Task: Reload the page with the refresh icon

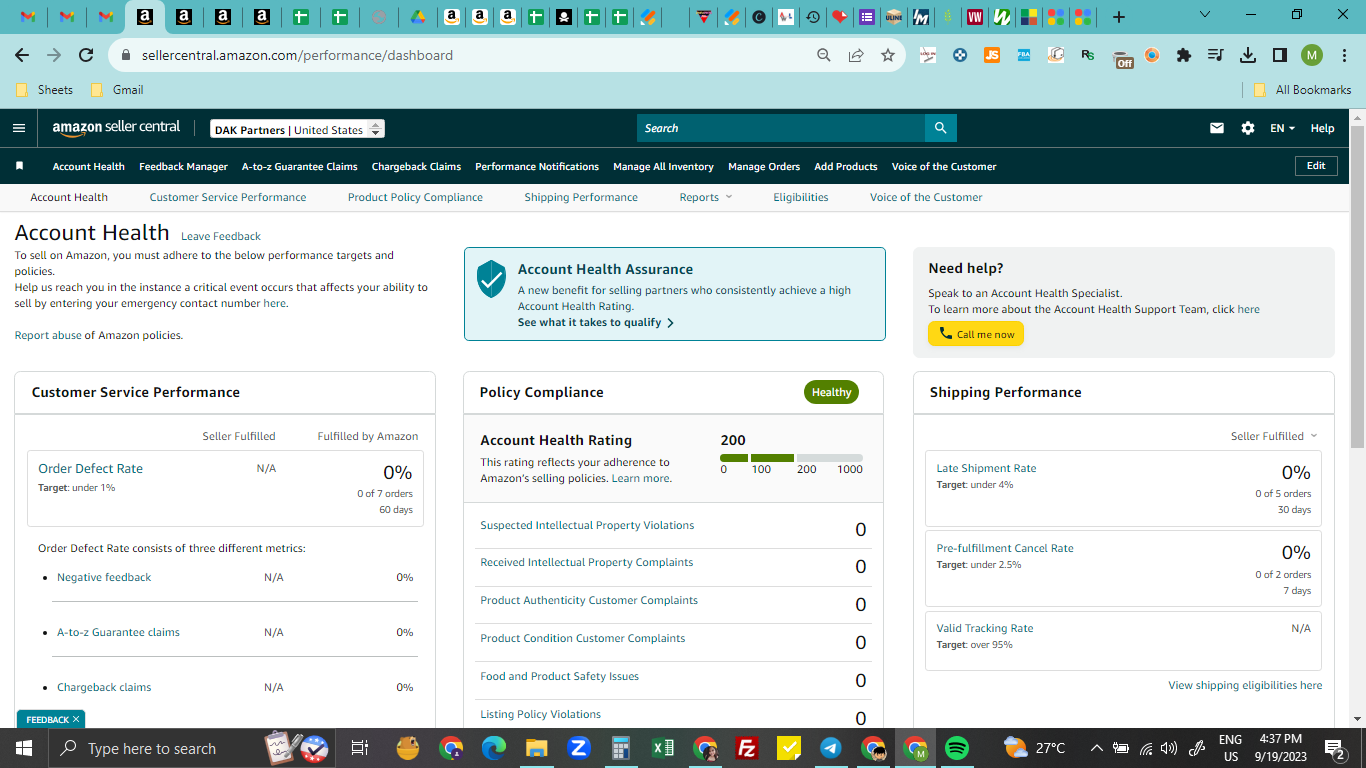Action: (x=86, y=55)
